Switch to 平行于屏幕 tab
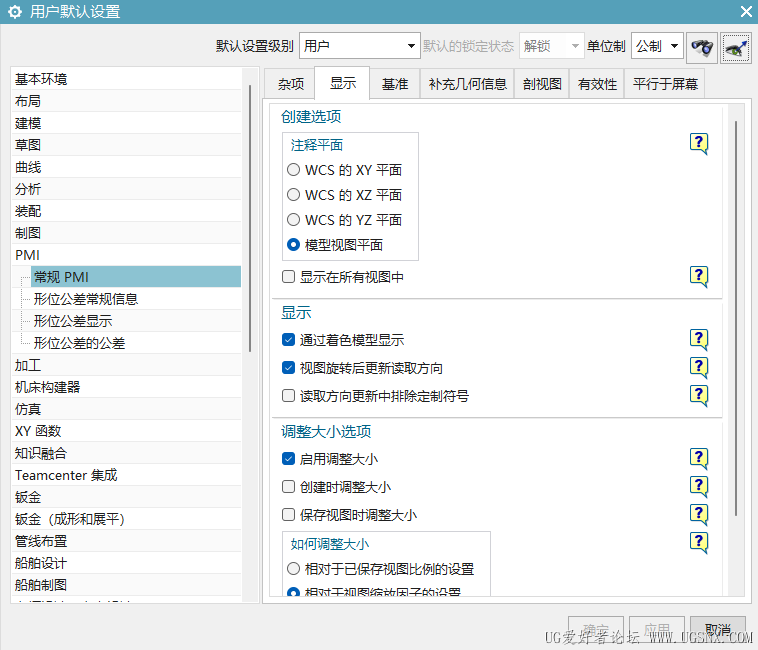 coord(665,84)
